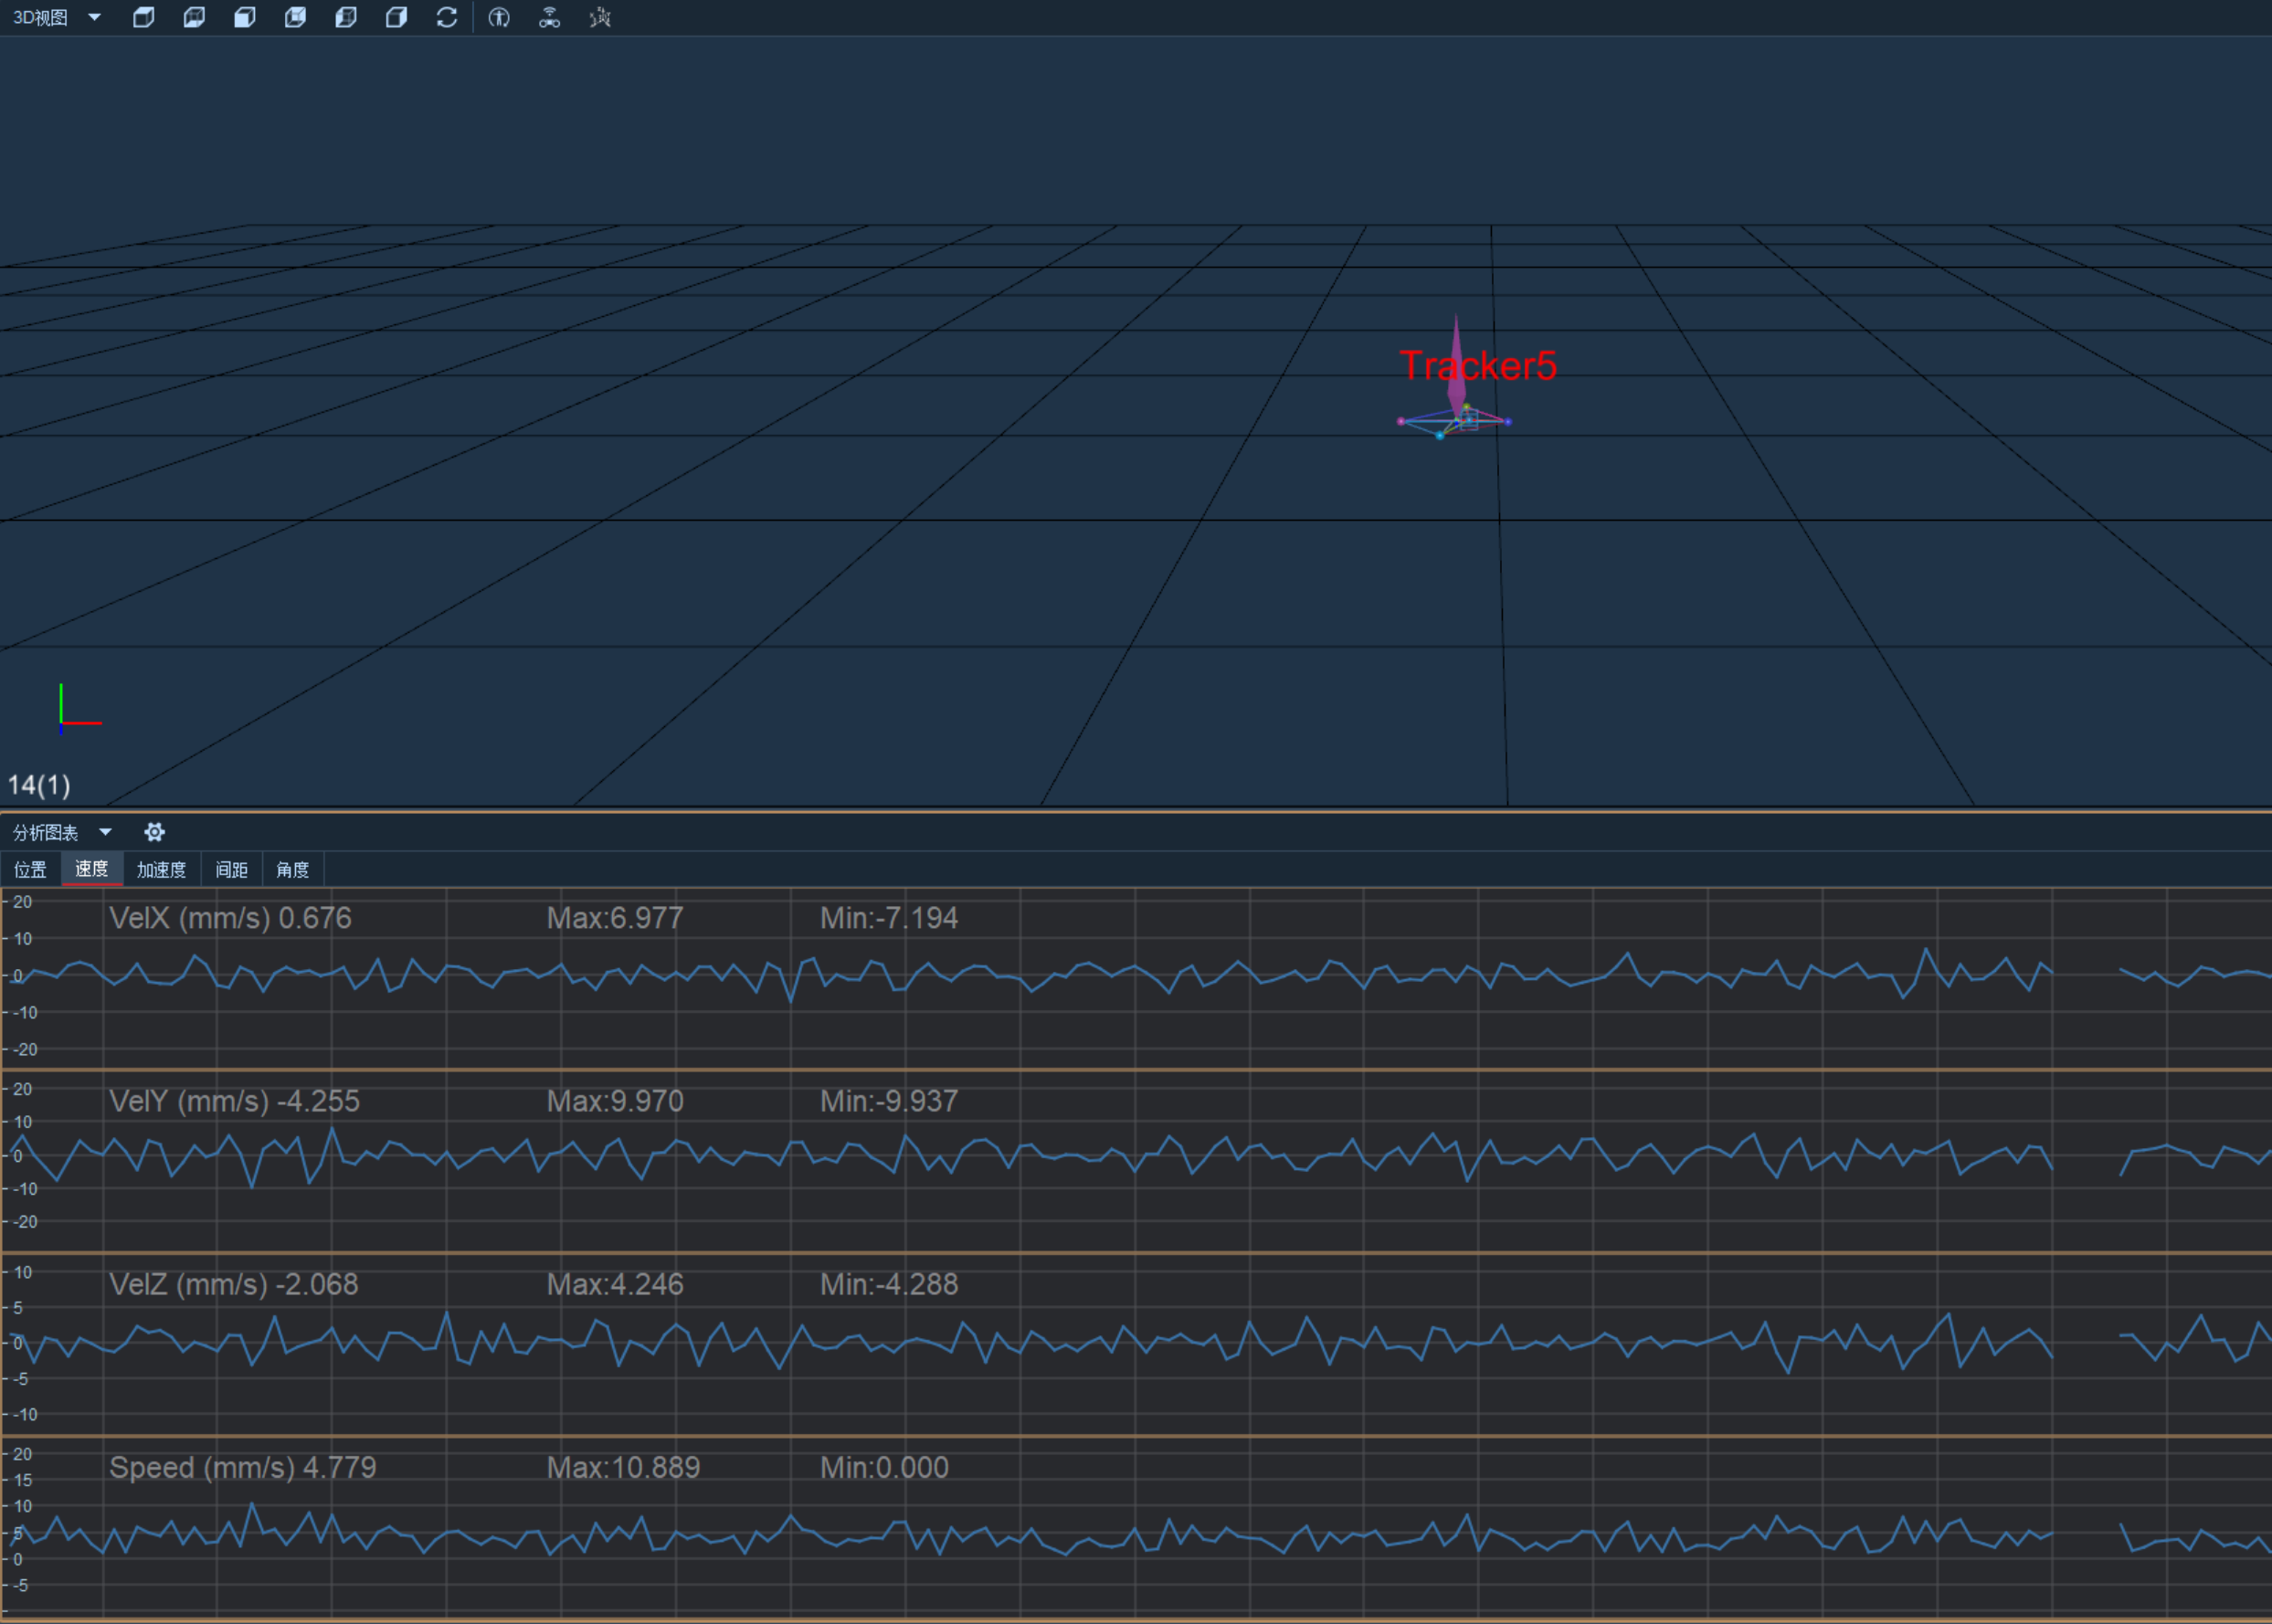2272x1624 pixels.
Task: Click the Tracker5 label in 3D view
Action: point(1477,366)
